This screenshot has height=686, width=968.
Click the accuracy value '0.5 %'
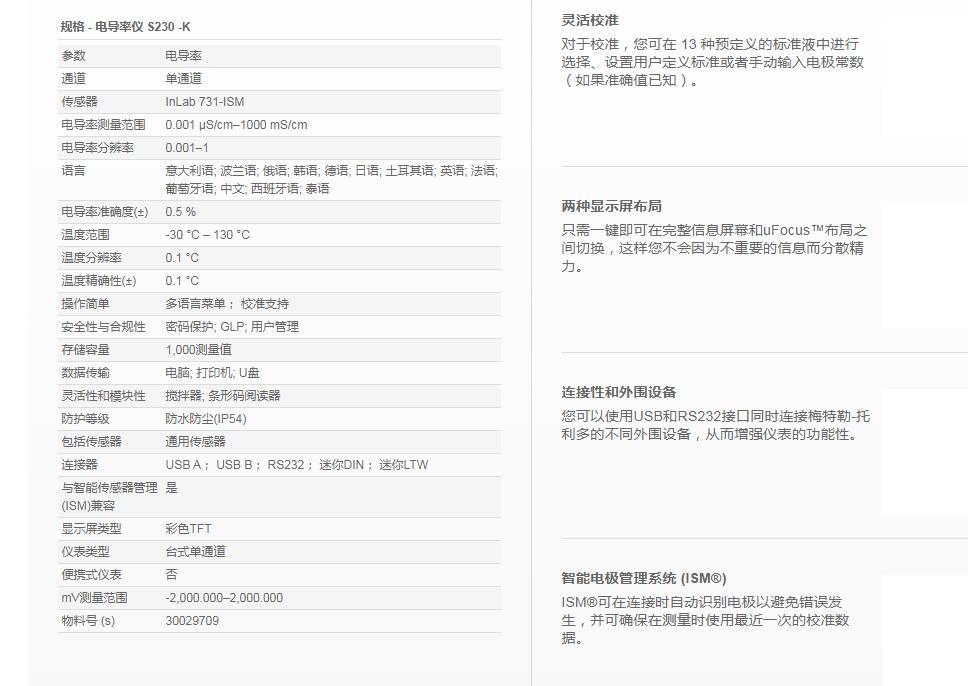(180, 212)
